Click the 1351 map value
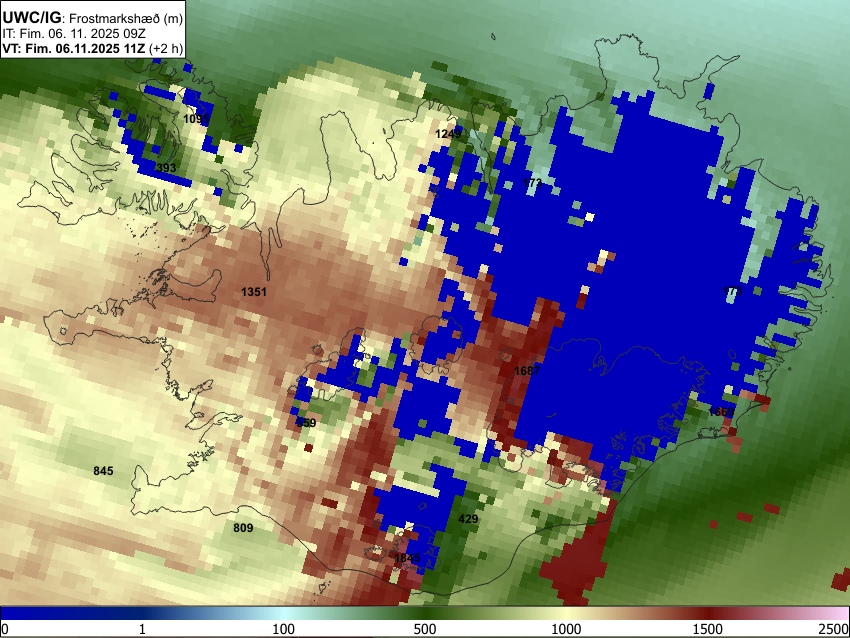 (254, 292)
